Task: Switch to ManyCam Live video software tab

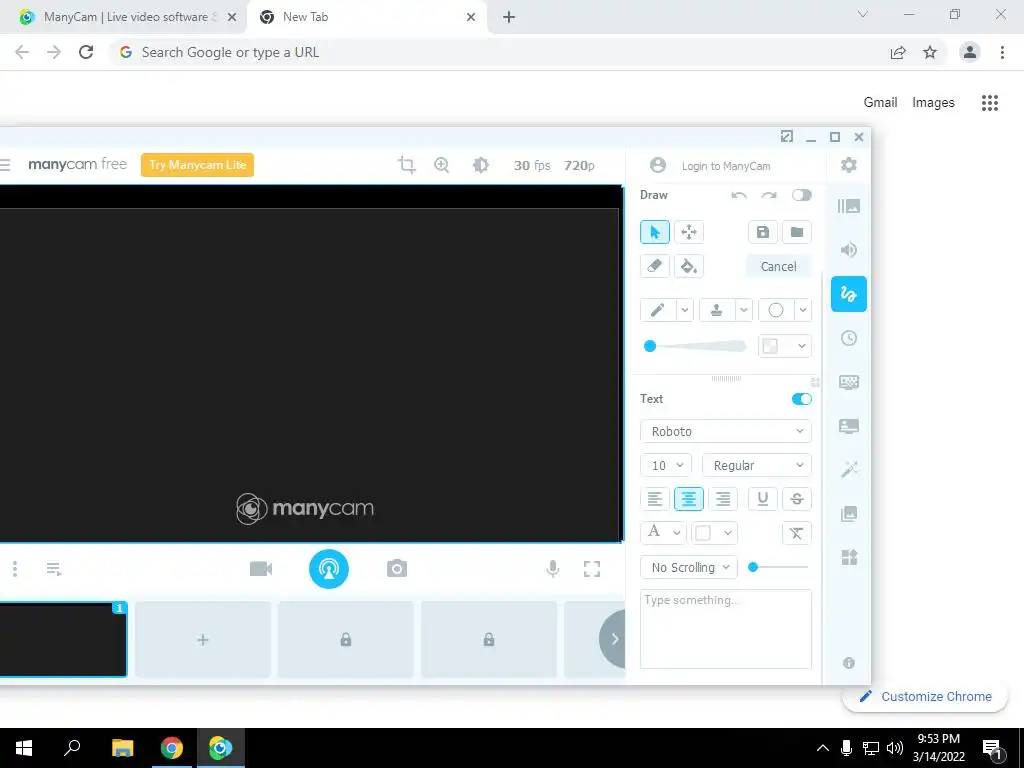Action: (124, 17)
